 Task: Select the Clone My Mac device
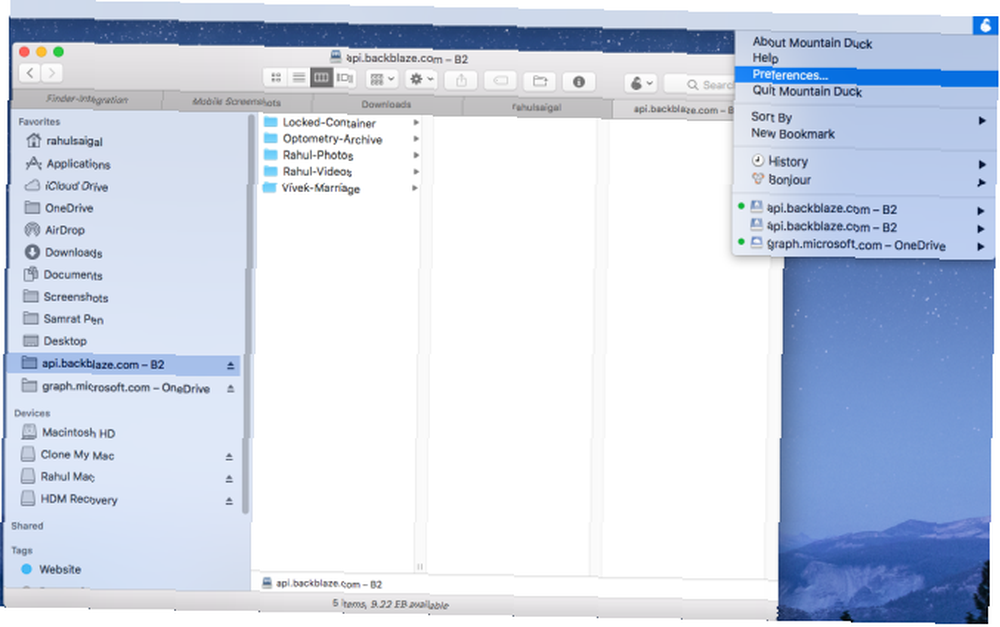67,455
